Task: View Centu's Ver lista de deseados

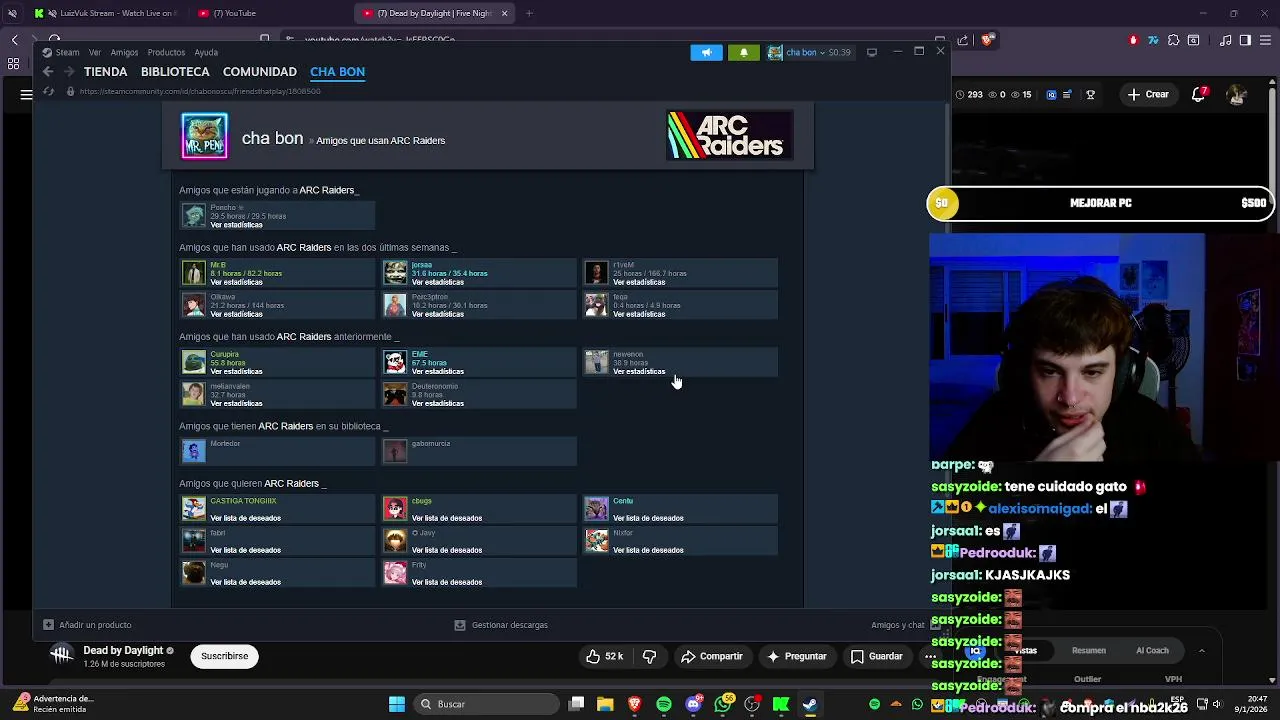Action: tap(648, 518)
